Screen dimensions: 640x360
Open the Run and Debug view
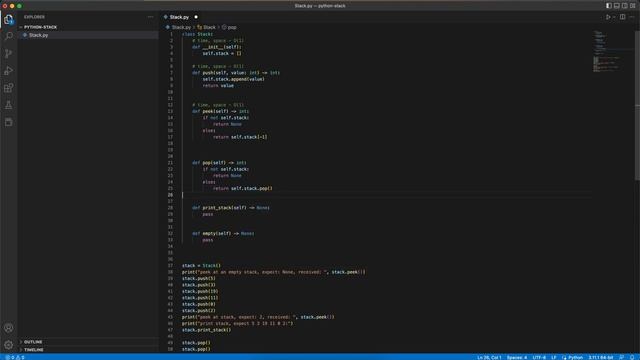(9, 71)
